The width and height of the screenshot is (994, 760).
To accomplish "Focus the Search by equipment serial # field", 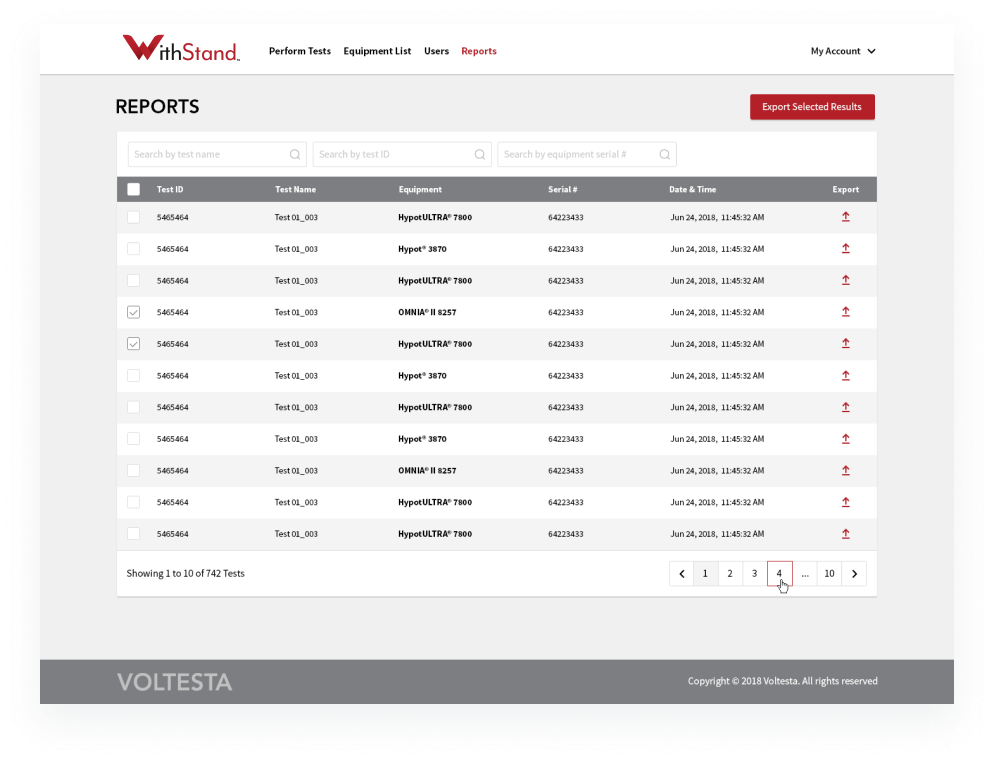I will (587, 155).
